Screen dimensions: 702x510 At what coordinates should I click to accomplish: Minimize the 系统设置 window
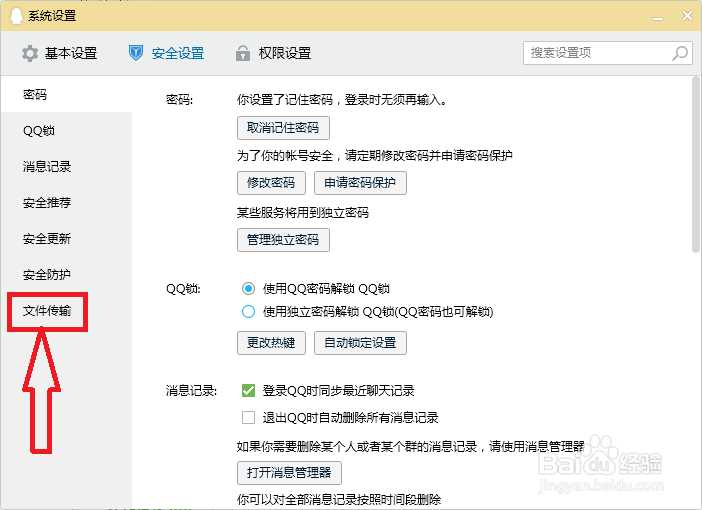point(658,17)
